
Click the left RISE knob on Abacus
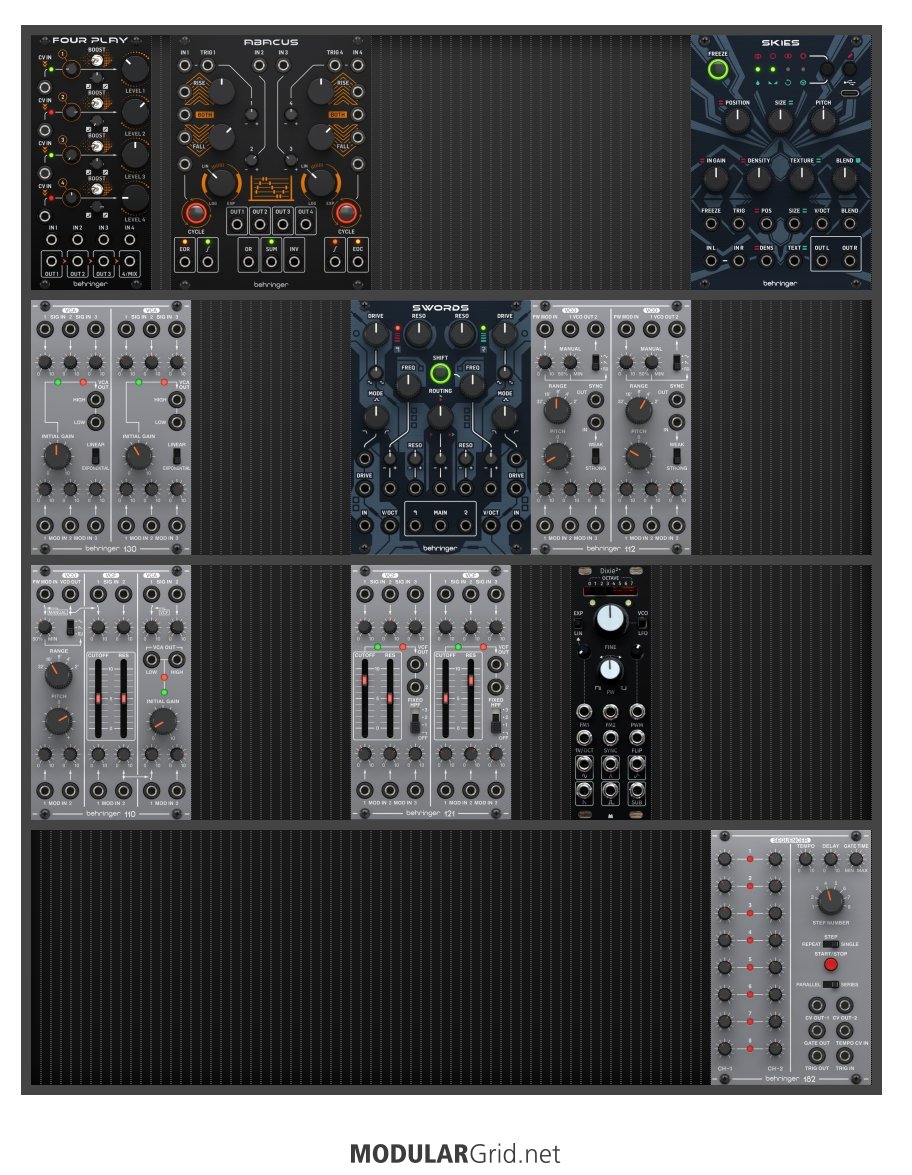pos(221,91)
